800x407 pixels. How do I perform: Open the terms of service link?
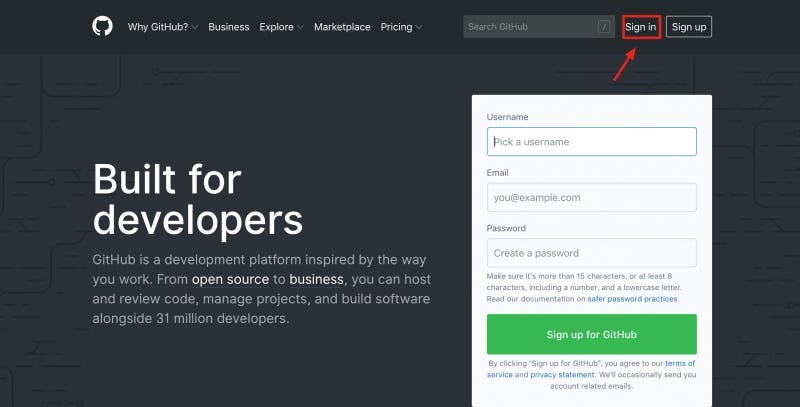click(680, 363)
